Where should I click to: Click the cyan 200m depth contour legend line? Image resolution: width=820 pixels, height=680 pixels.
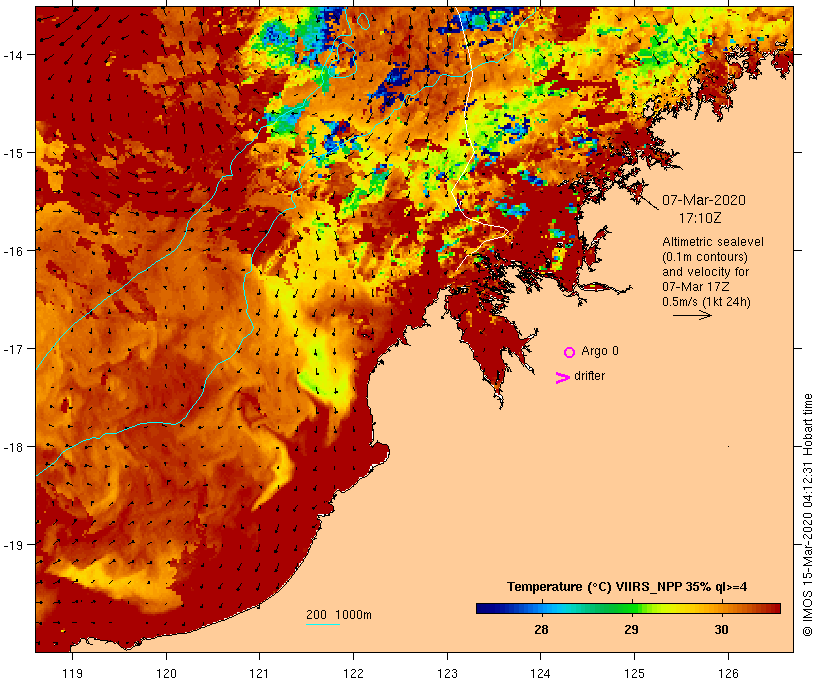tap(323, 624)
